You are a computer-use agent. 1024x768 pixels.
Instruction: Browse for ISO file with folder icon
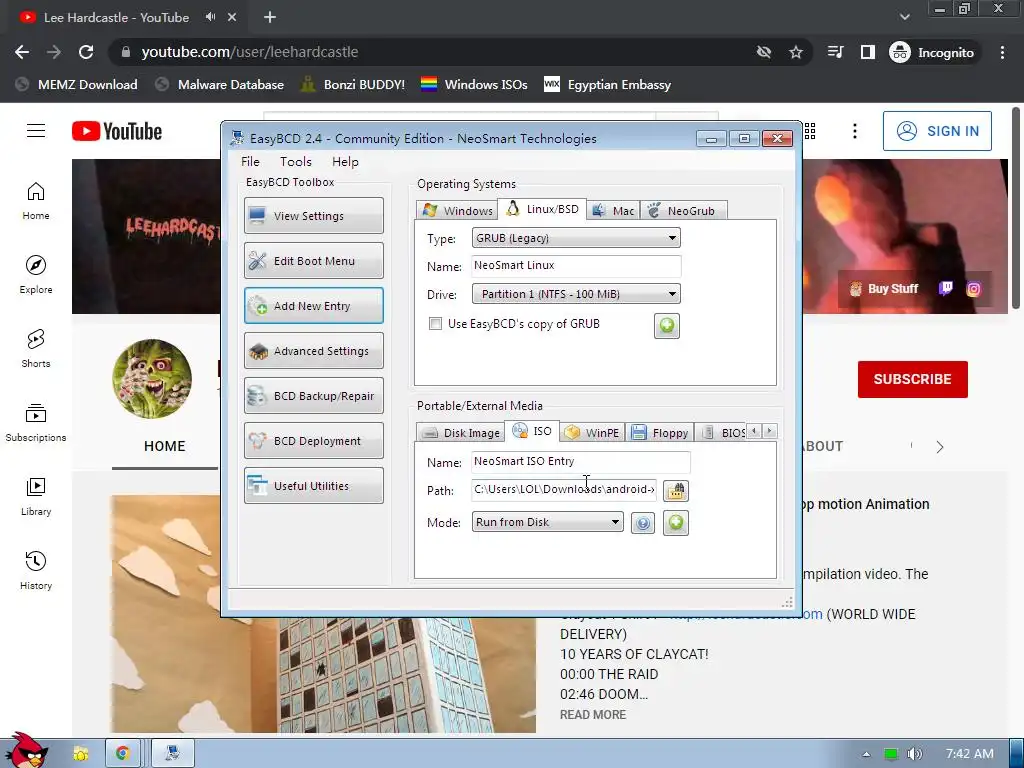point(676,490)
